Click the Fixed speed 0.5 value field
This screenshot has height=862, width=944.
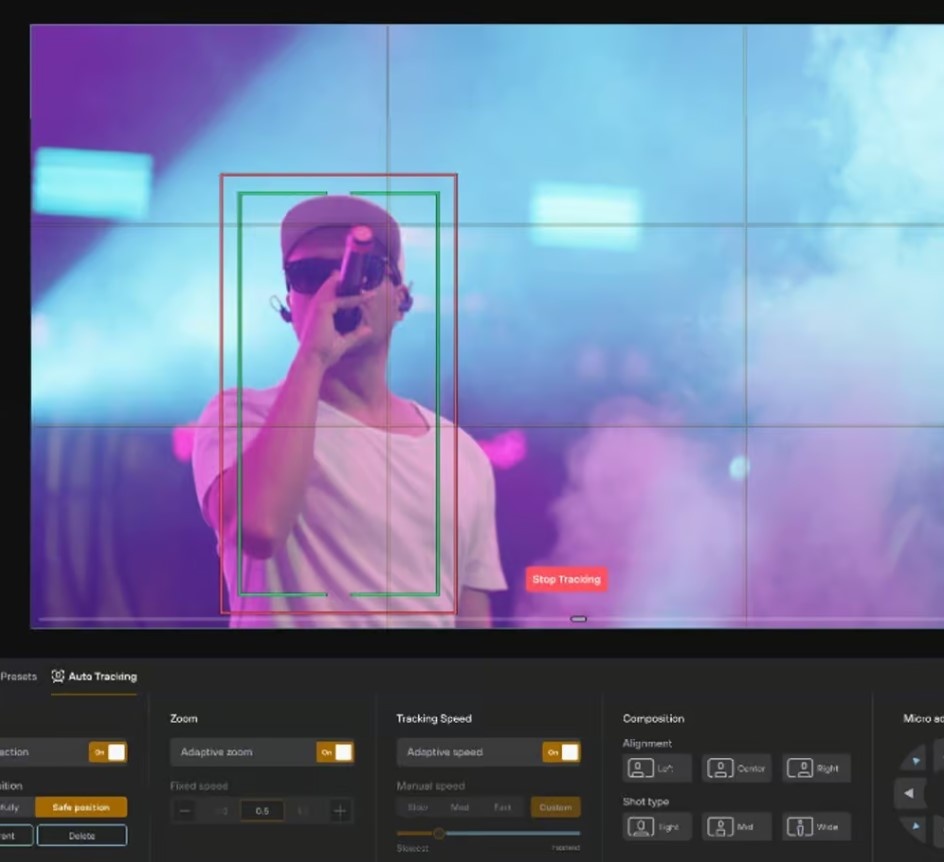(x=262, y=810)
